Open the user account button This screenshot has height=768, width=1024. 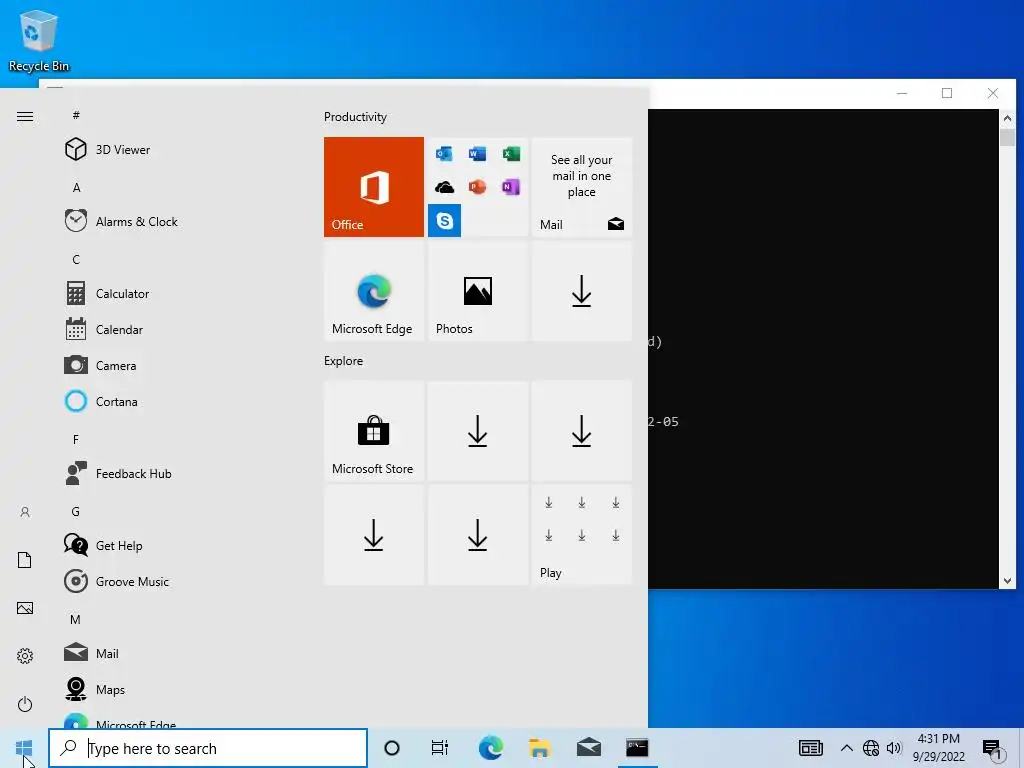click(25, 512)
